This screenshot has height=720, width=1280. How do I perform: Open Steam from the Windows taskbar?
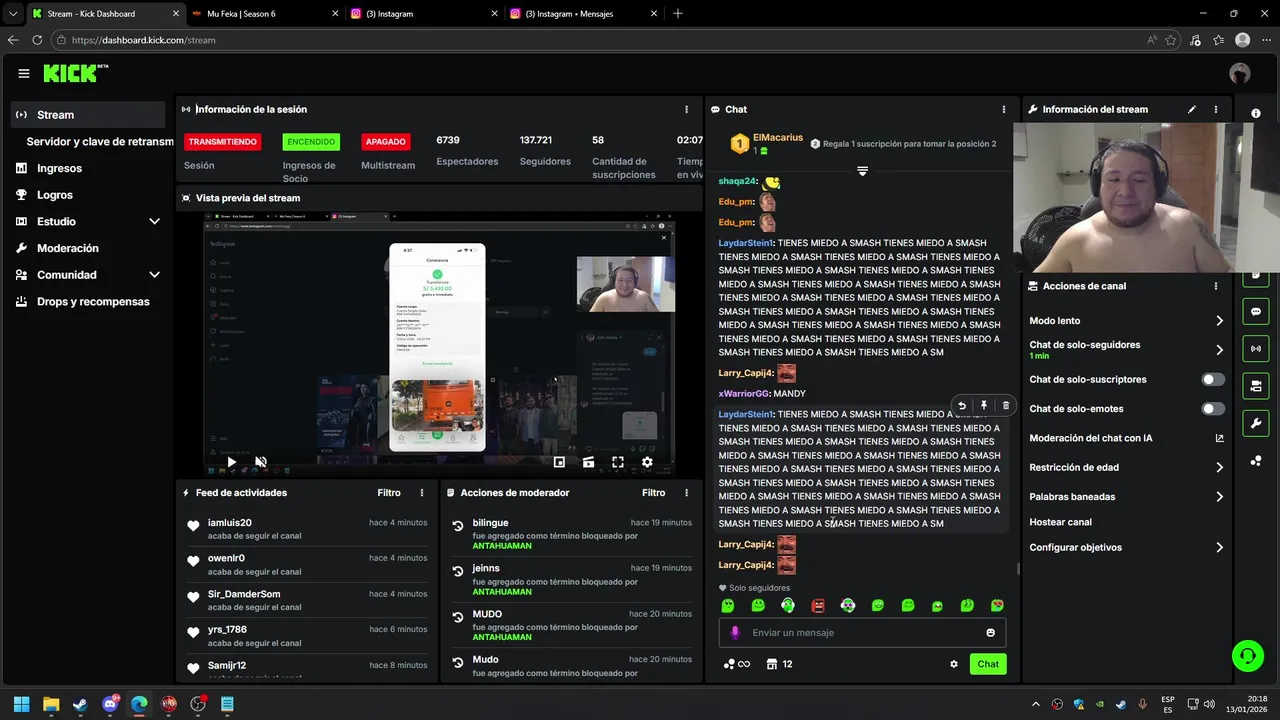tap(81, 704)
